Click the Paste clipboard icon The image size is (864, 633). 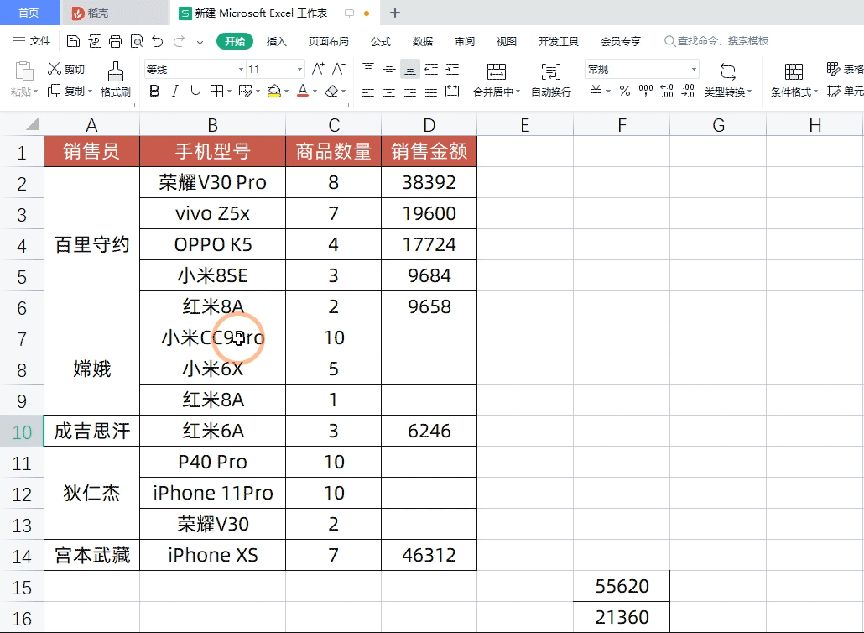coord(24,72)
